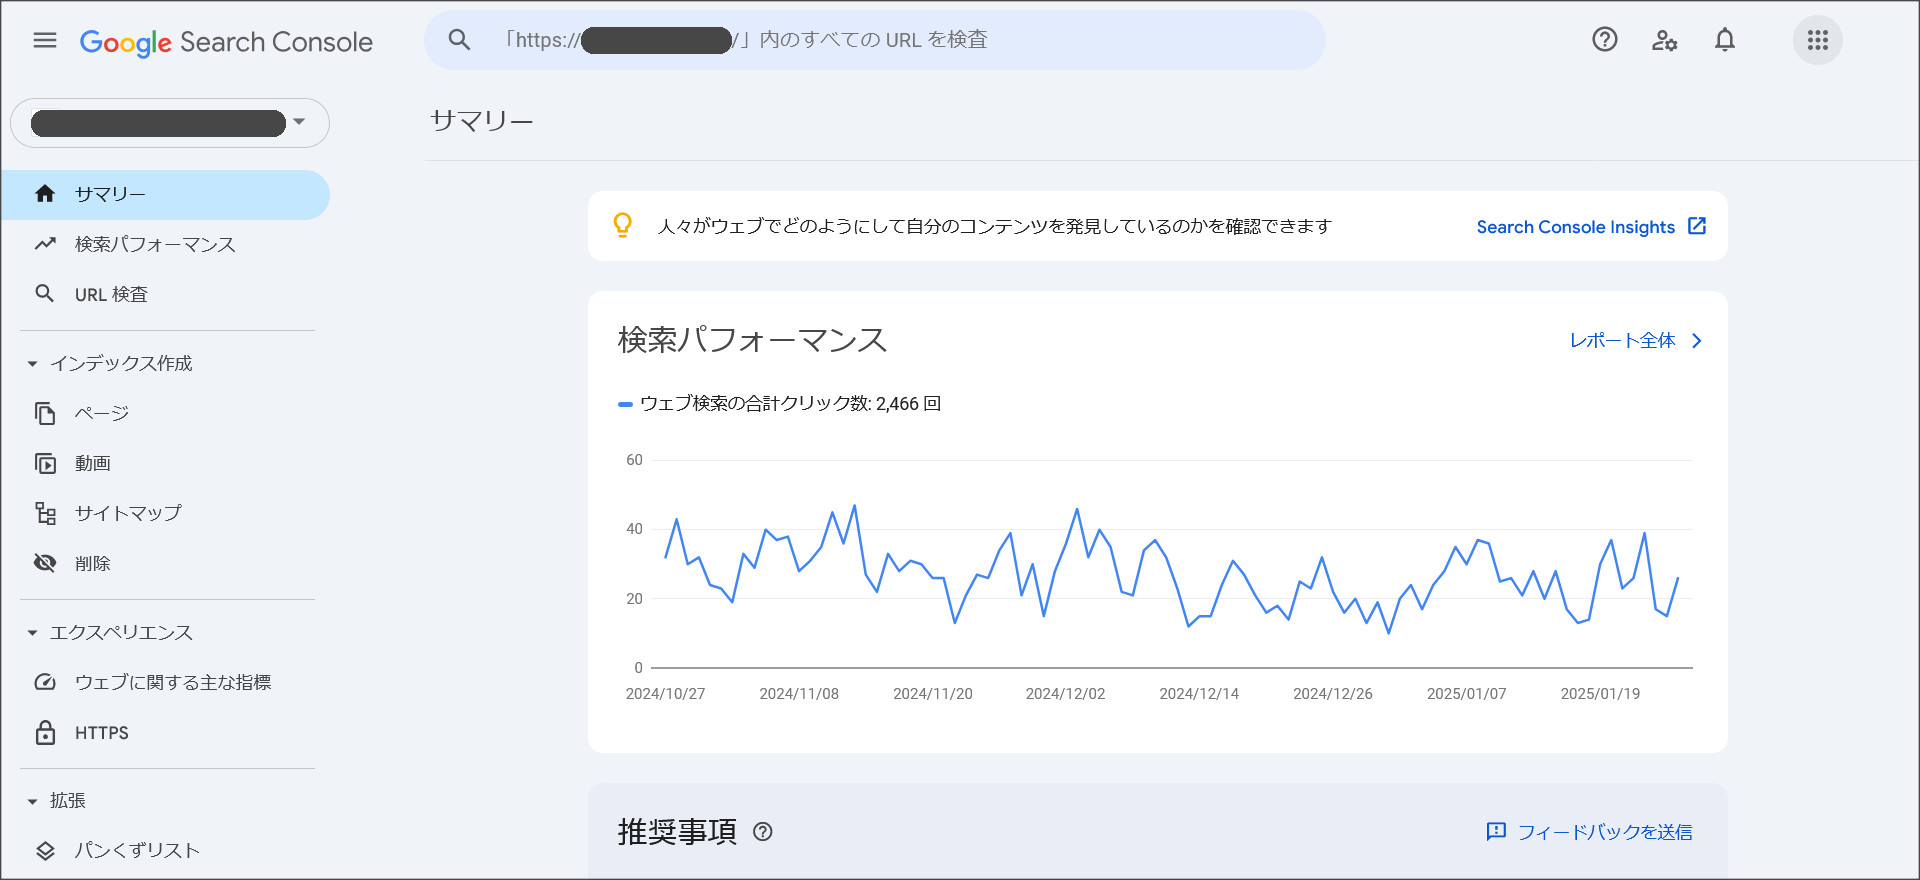Click the help icon next to 推奨事項

tap(763, 832)
